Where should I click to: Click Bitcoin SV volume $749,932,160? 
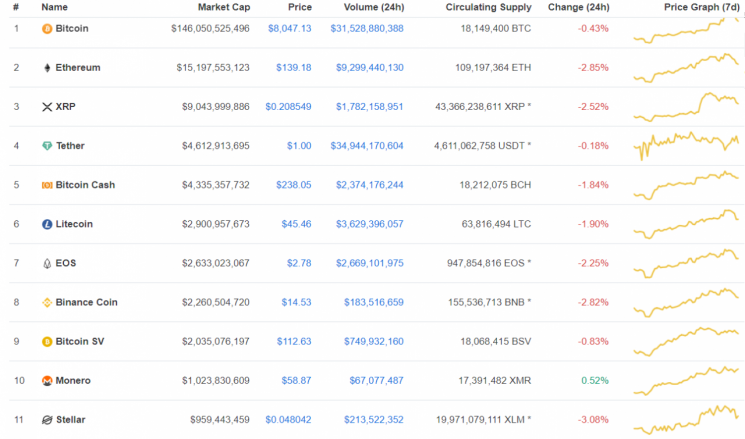[x=373, y=341]
